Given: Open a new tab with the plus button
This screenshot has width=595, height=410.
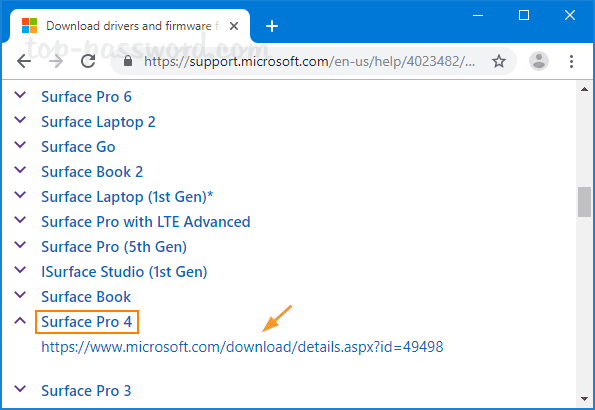Looking at the screenshot, I should pos(272,26).
